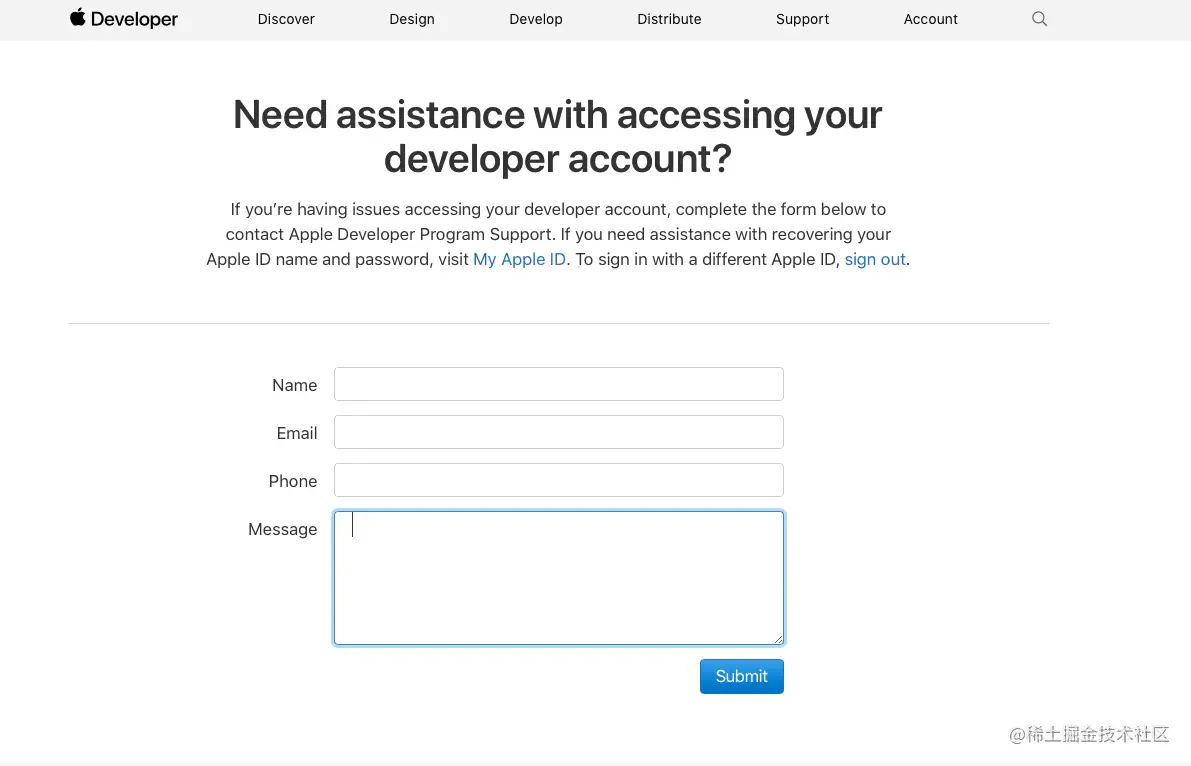Select the Phone input box
Viewport: 1191px width, 766px height.
[x=558, y=480]
